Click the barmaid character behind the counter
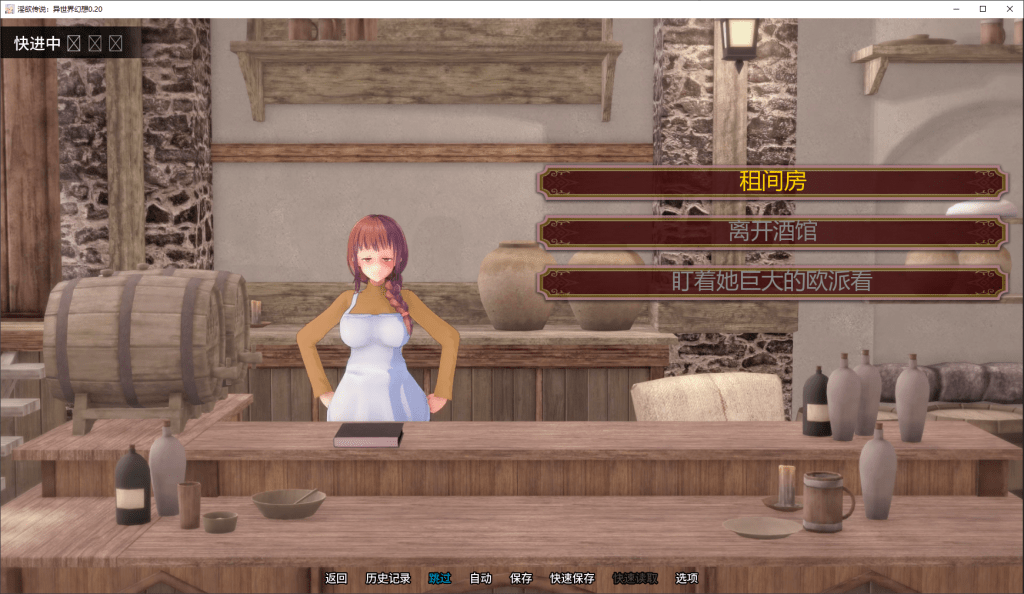Screen dimensions: 1024x594 [378, 319]
